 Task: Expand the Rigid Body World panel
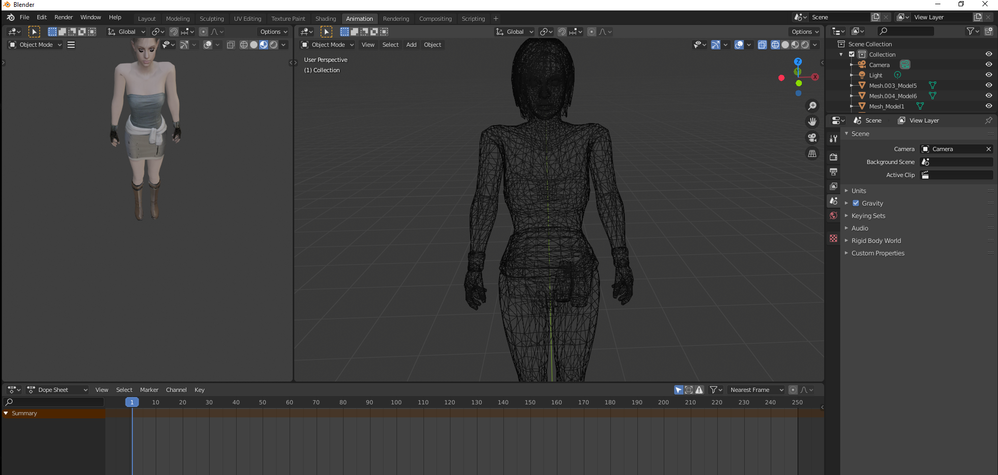pyautogui.click(x=875, y=241)
